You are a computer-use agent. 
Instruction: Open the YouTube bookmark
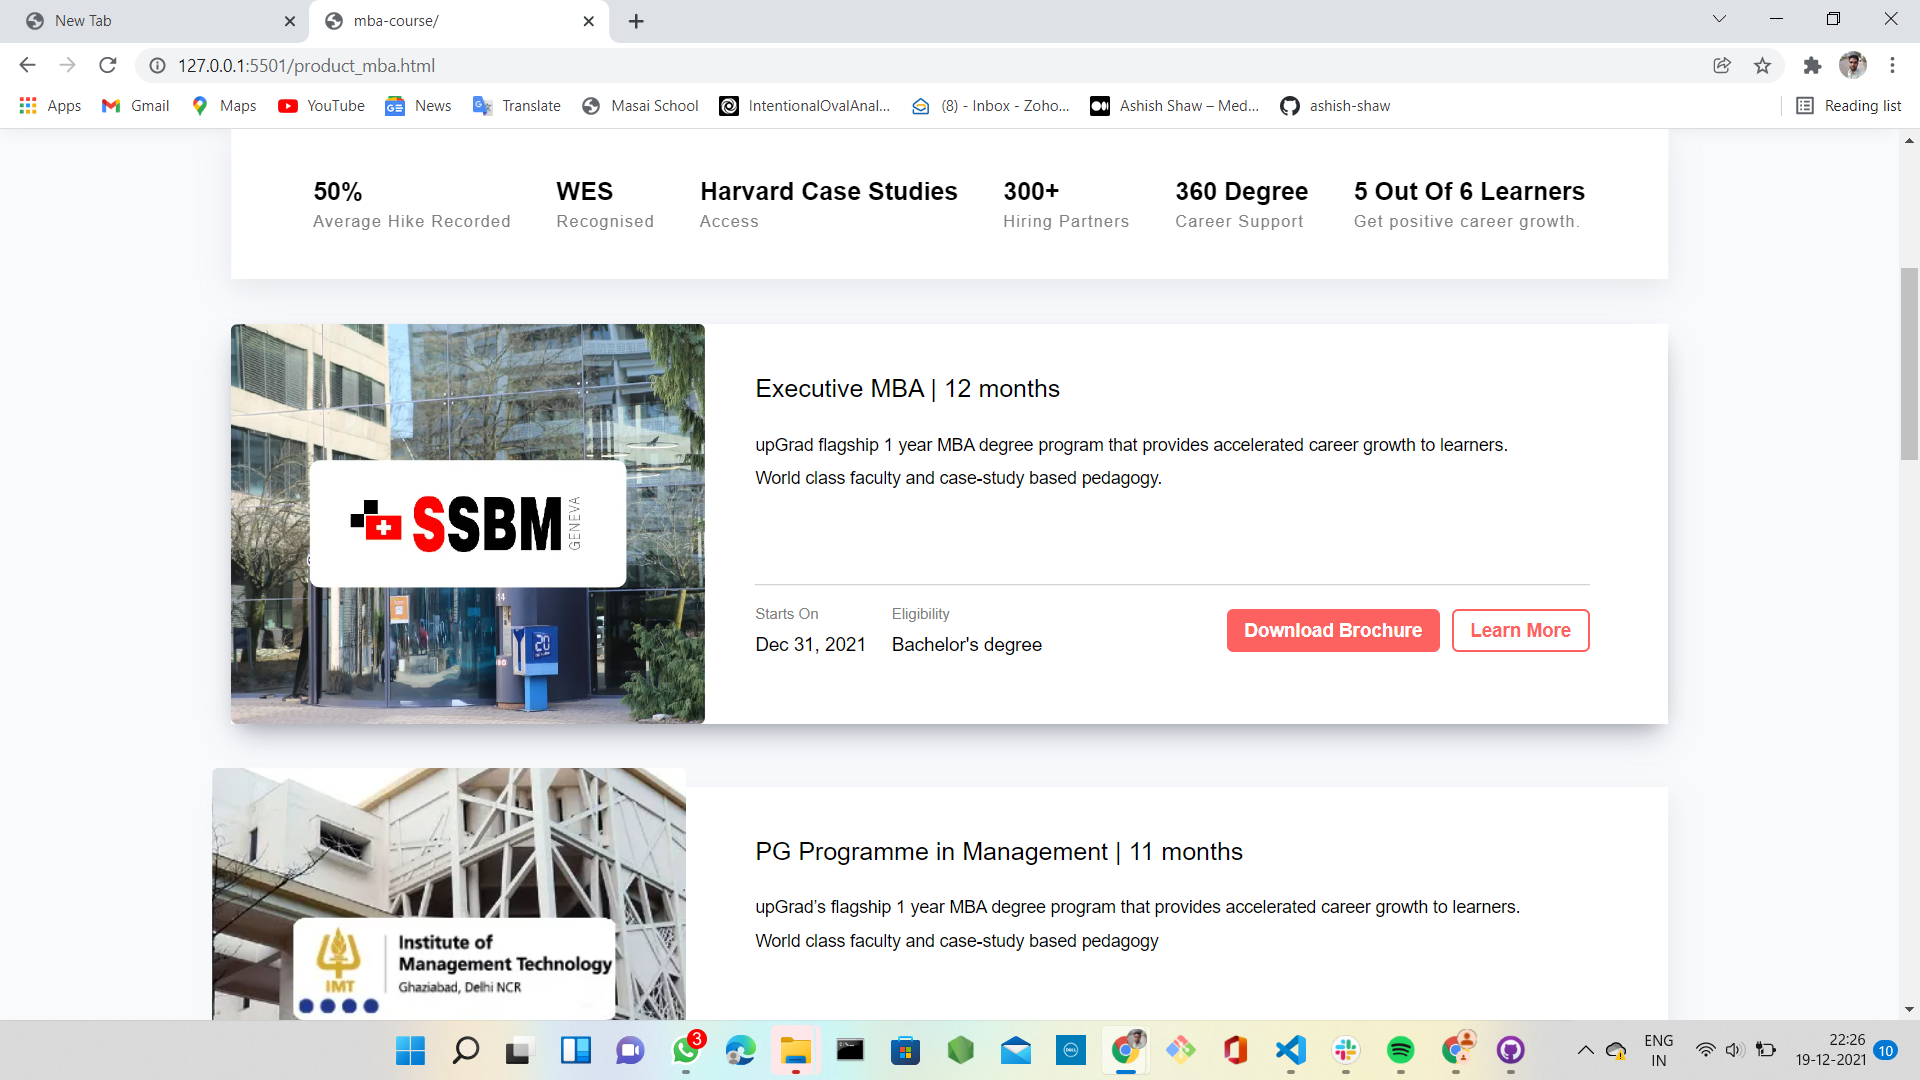(x=321, y=106)
